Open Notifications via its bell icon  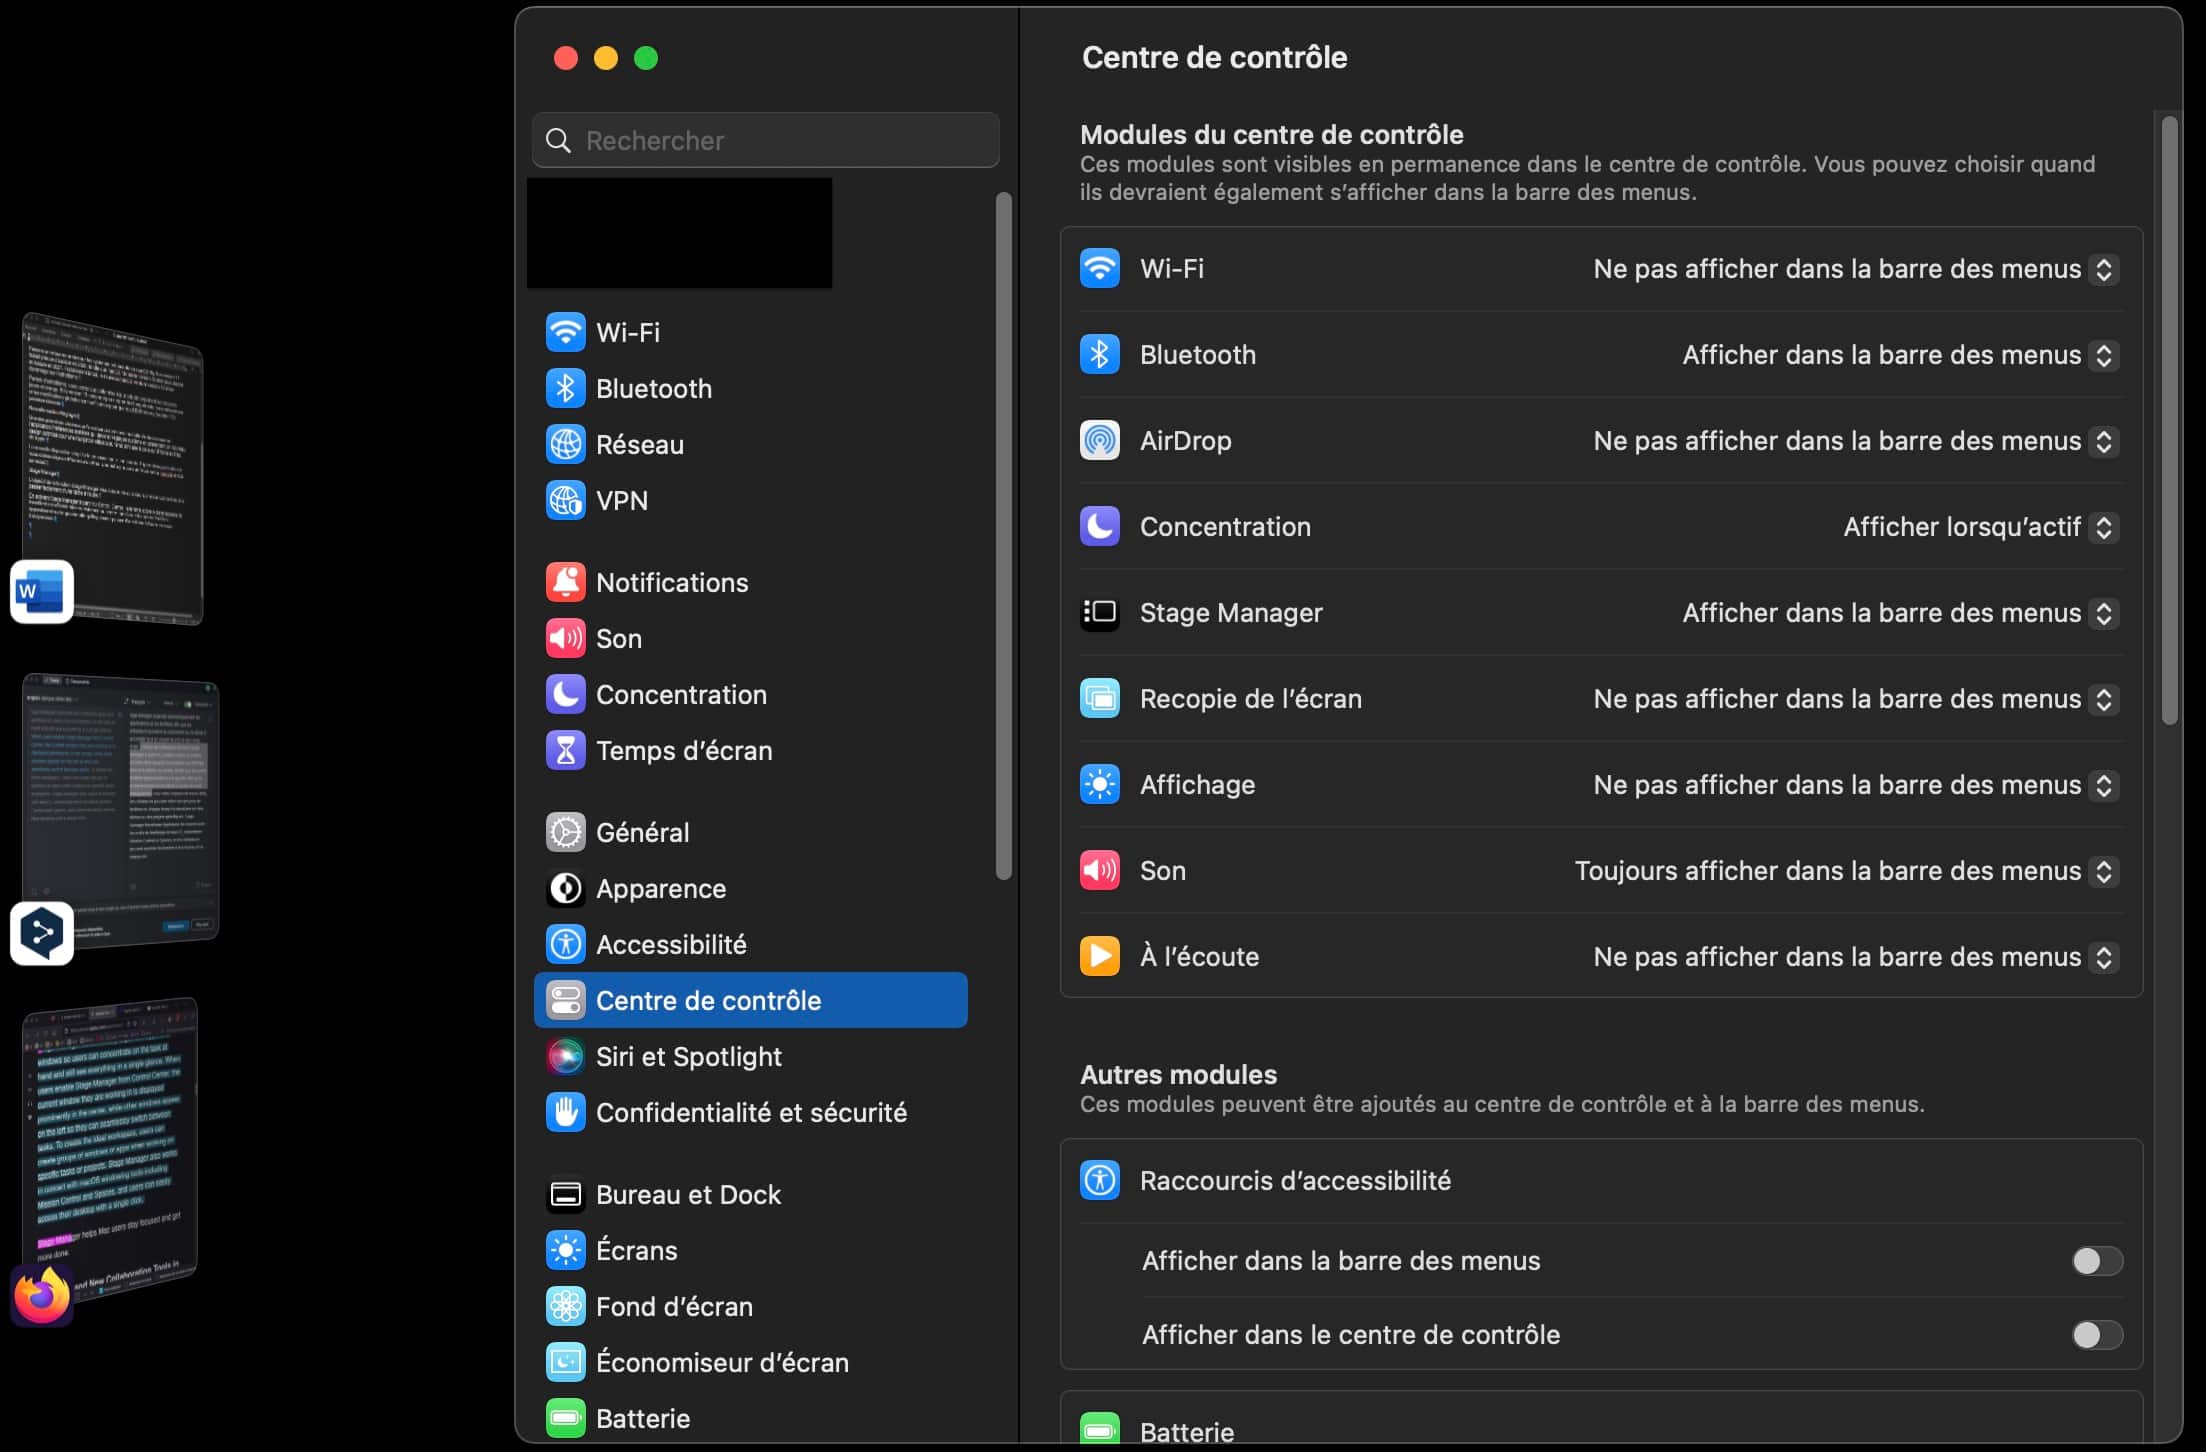tap(565, 582)
